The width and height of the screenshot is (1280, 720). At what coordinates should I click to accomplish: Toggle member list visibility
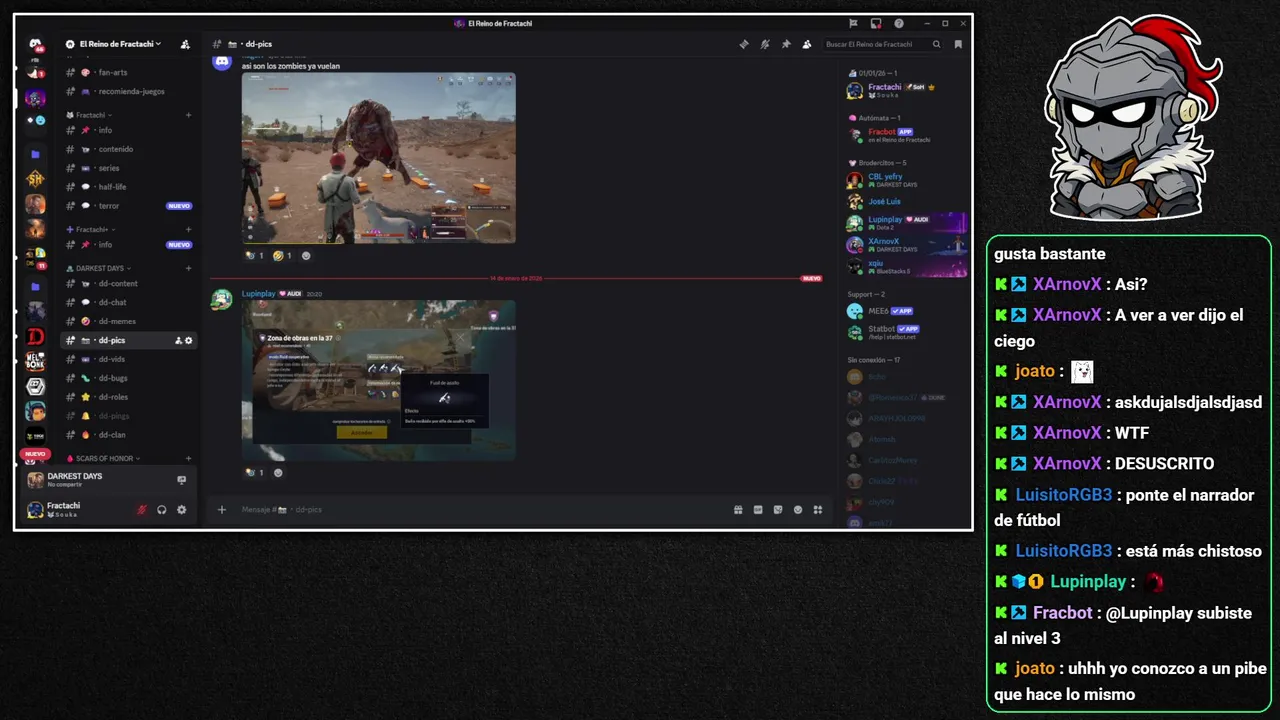[x=807, y=44]
